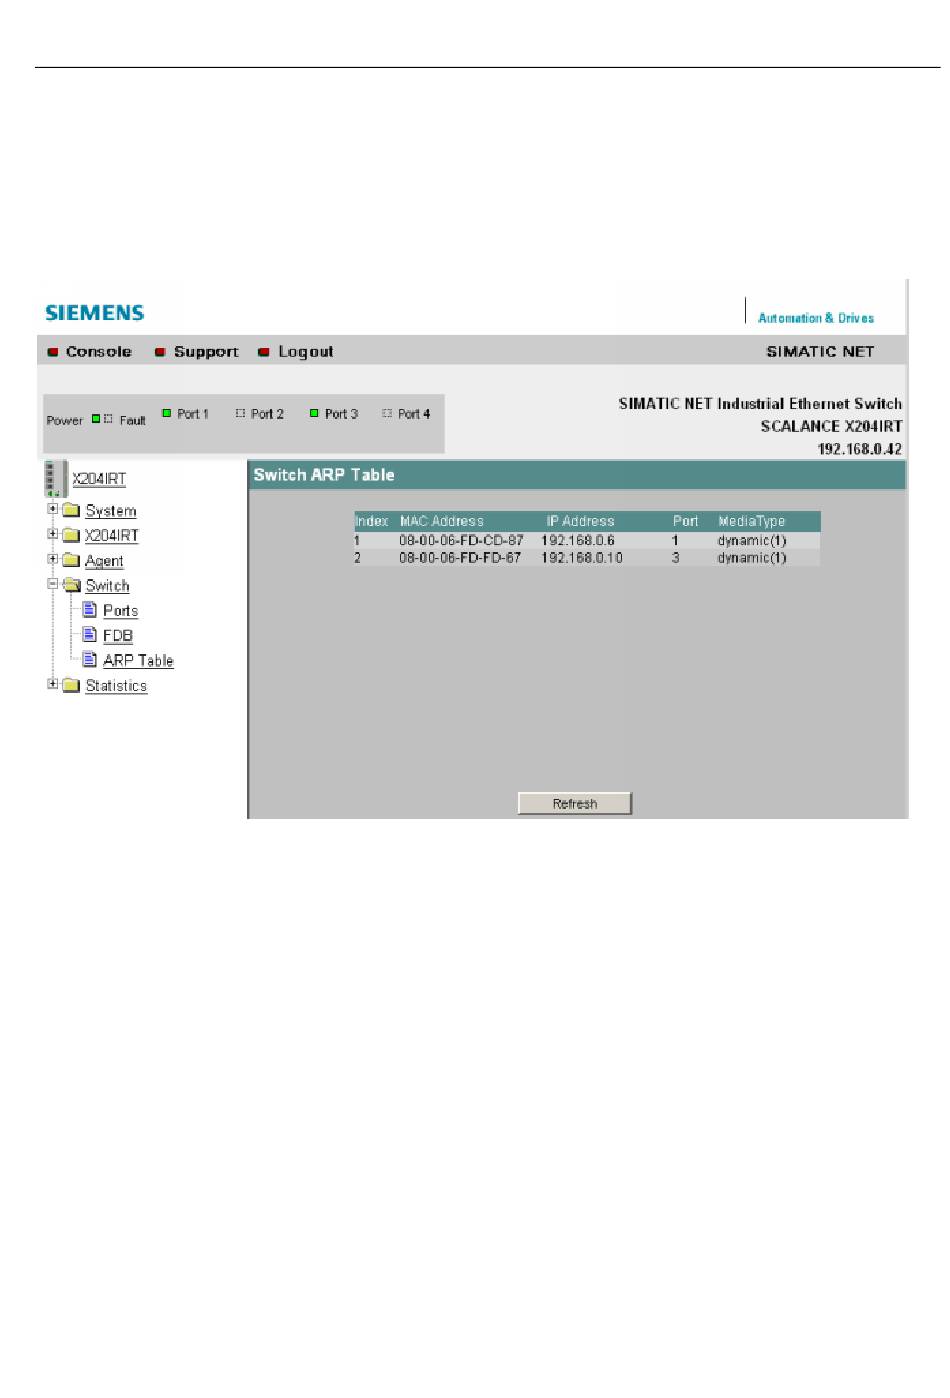Select MAC address 08-00-06-FD-FD-67
950x1398 pixels.
pos(460,558)
